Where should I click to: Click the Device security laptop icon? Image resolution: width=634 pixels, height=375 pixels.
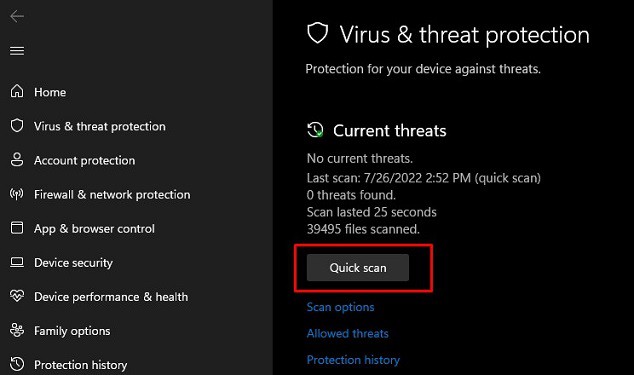pyautogui.click(x=17, y=262)
